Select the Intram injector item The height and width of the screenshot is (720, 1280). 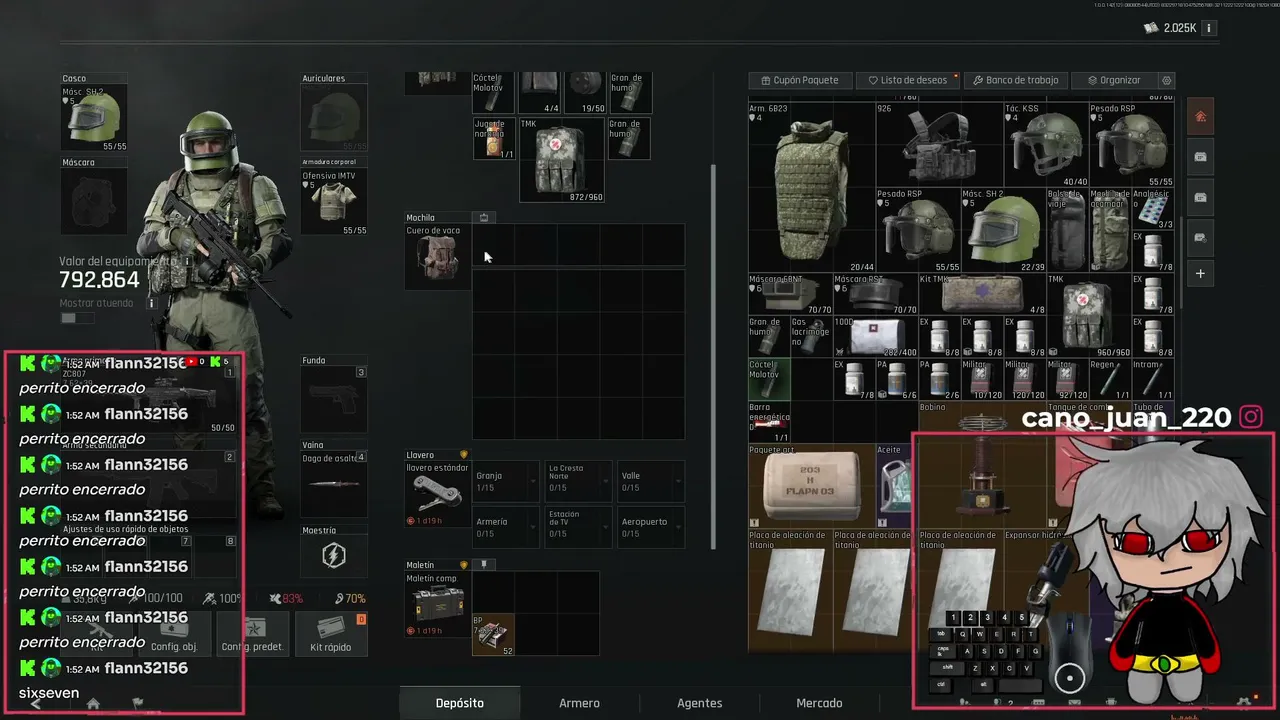[x=1152, y=380]
